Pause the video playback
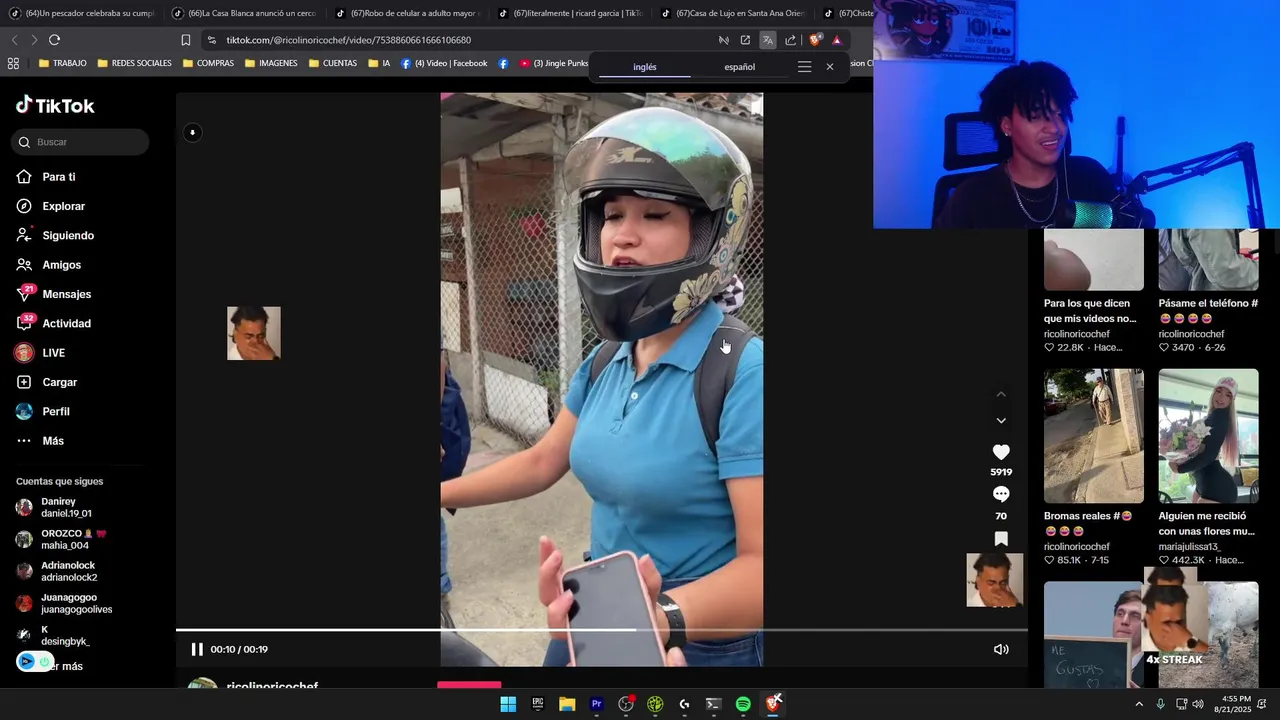1280x720 pixels. 197,650
